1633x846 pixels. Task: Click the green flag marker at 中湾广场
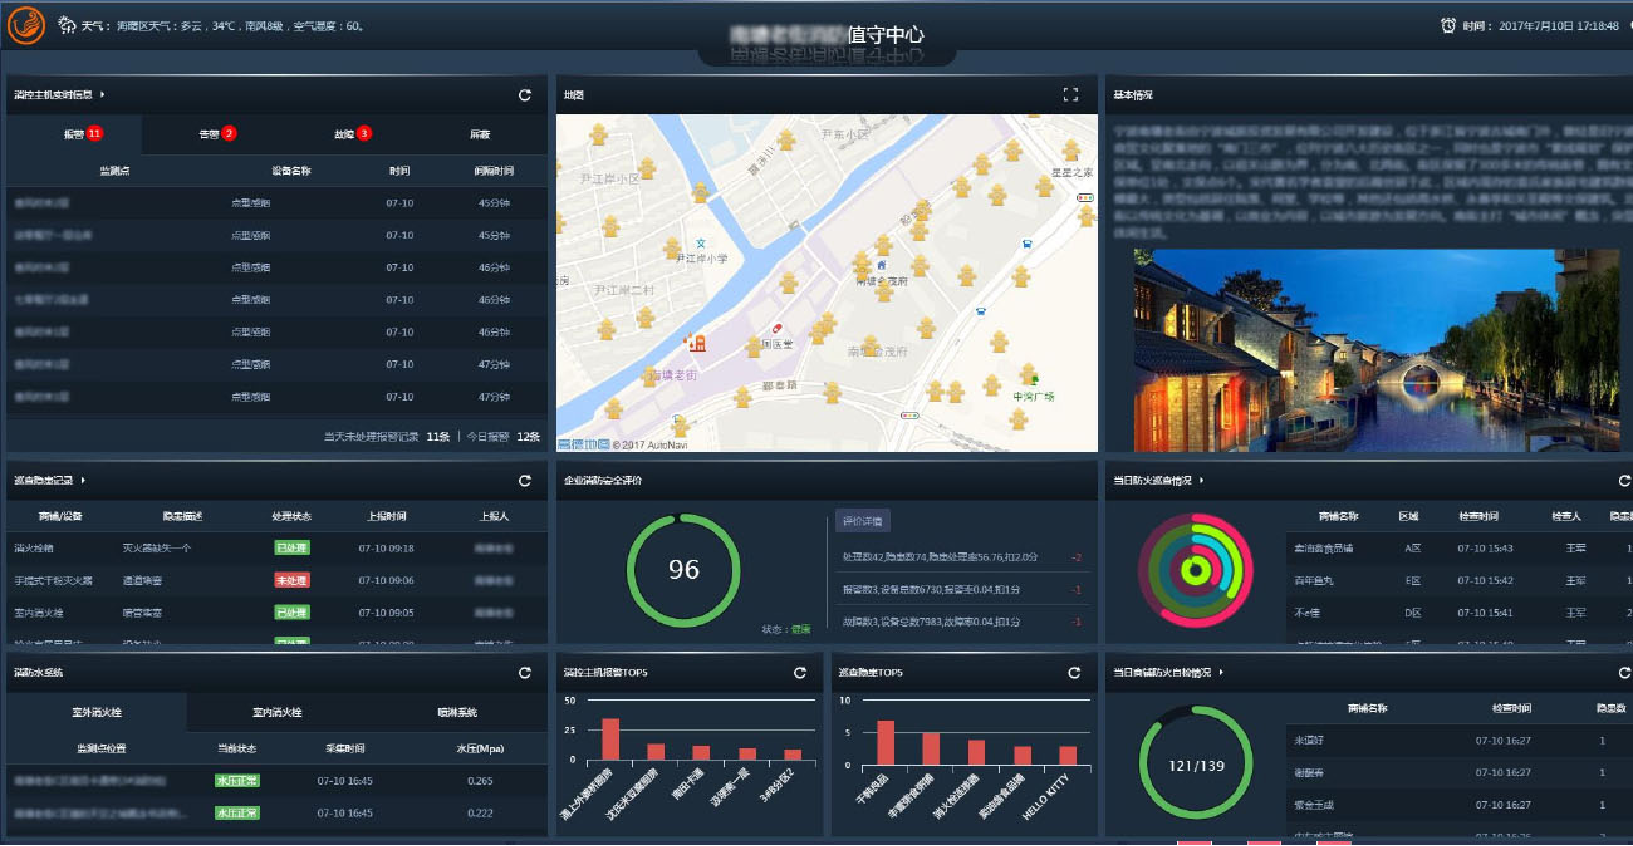point(1033,378)
